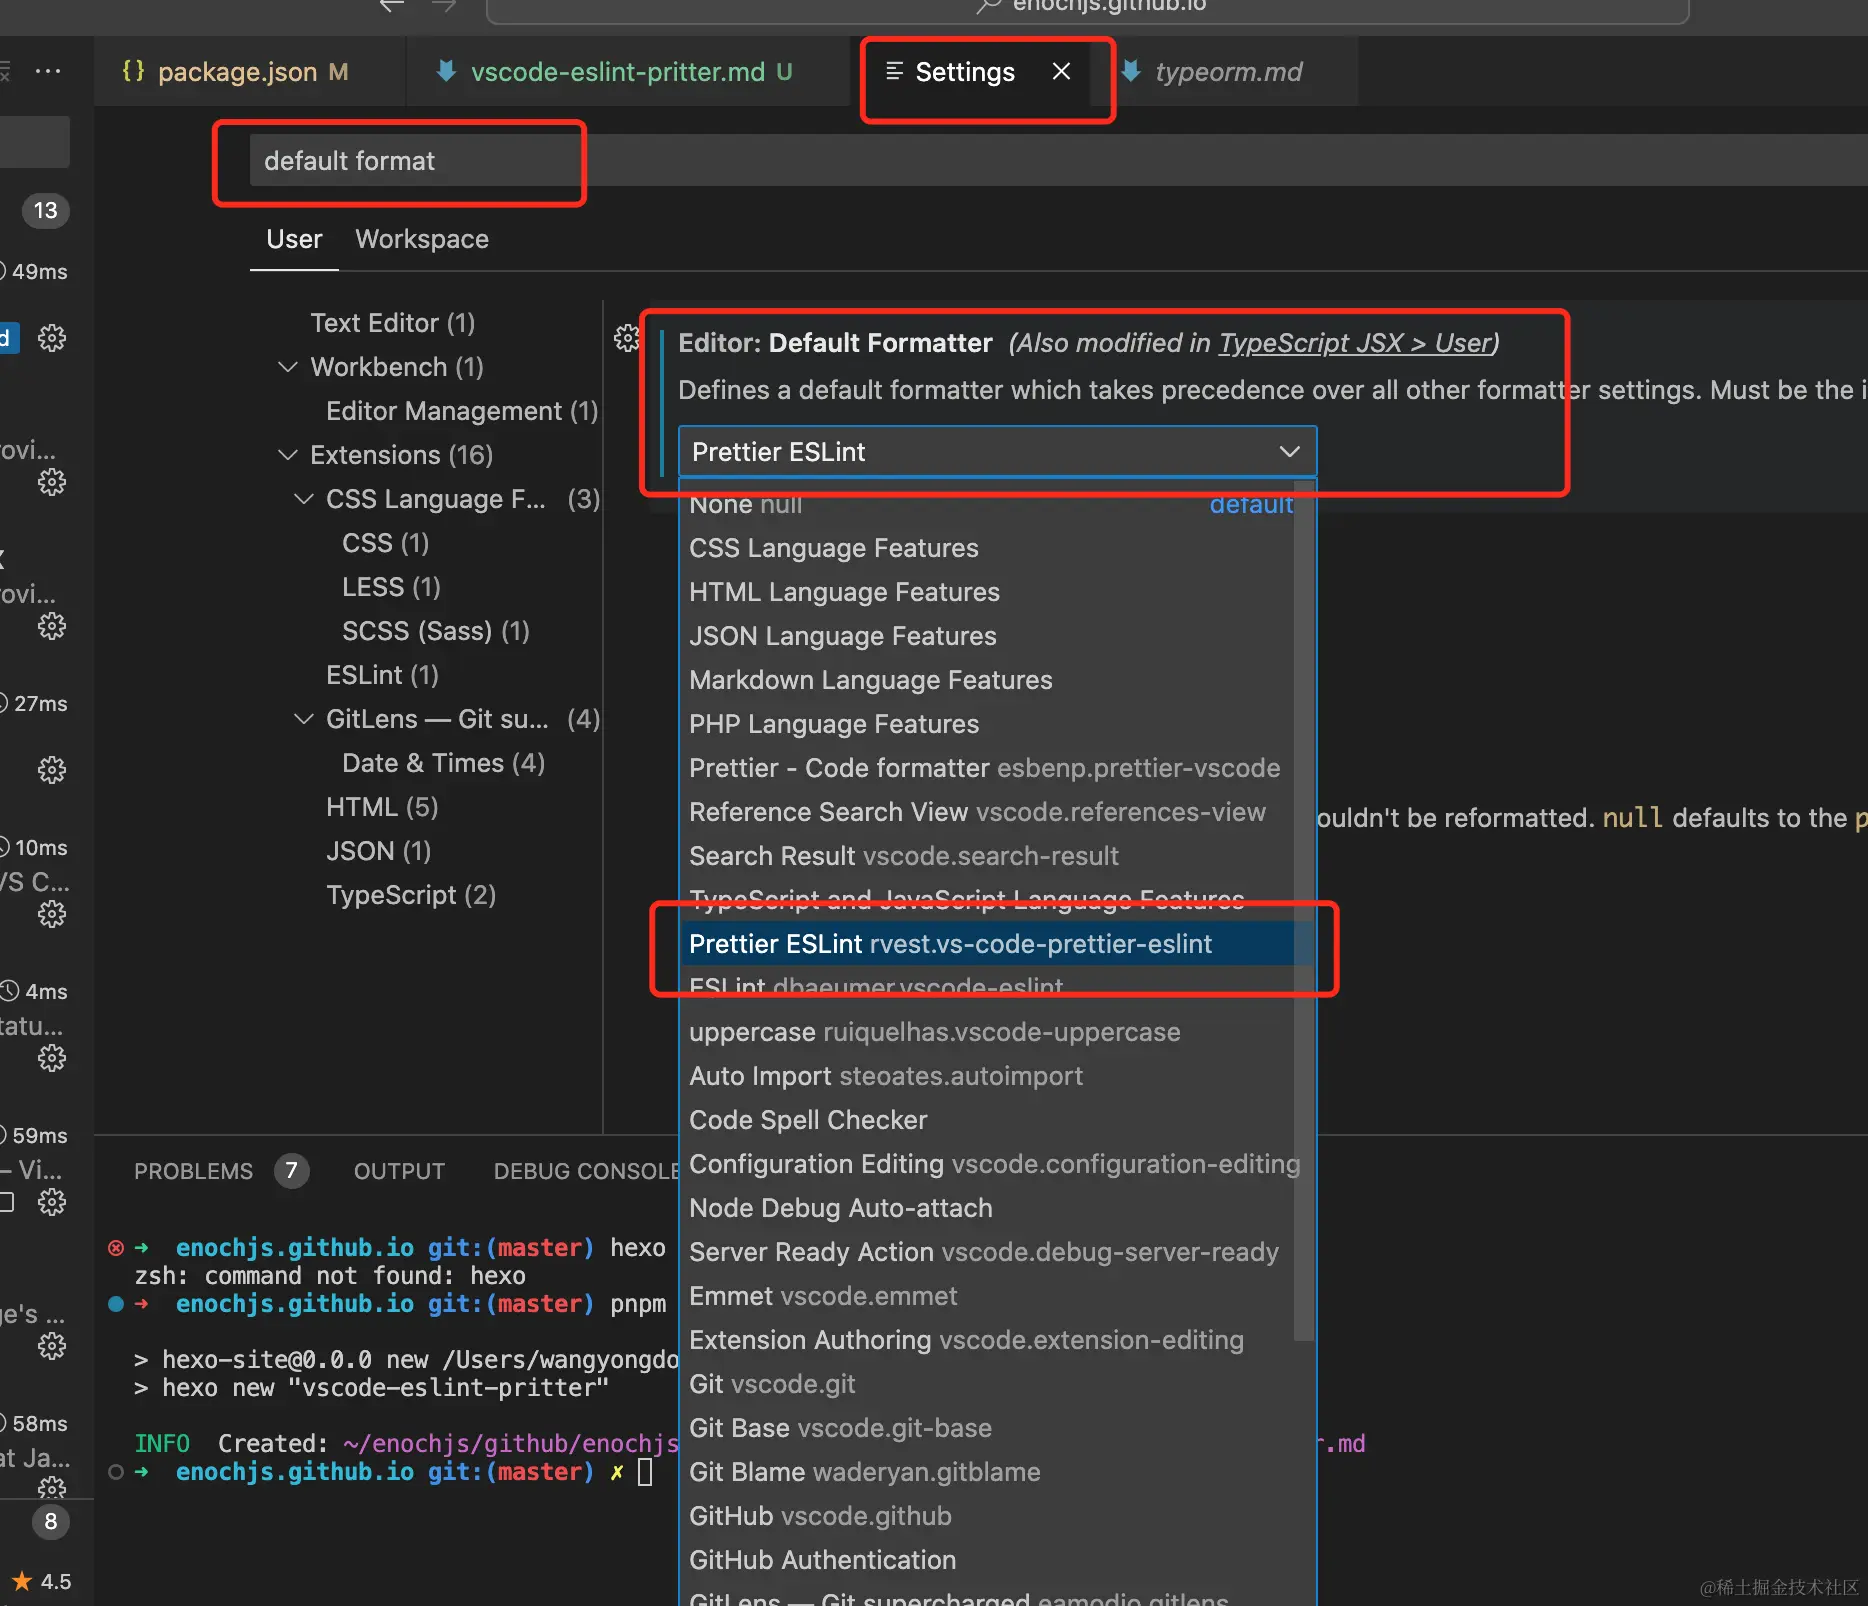
Task: Click manage gear beside 59ms Vi... entry
Action: (51, 1202)
